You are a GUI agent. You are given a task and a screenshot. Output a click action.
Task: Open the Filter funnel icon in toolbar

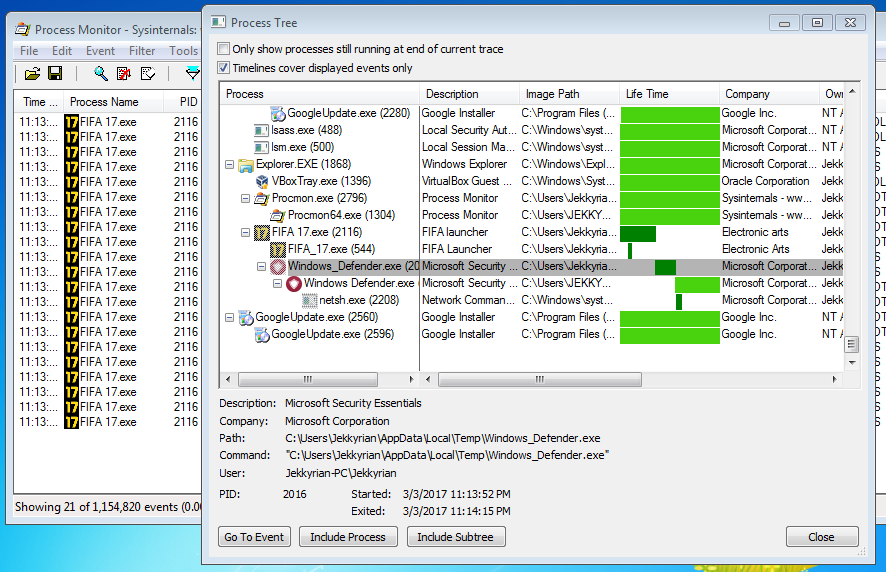coord(193,73)
